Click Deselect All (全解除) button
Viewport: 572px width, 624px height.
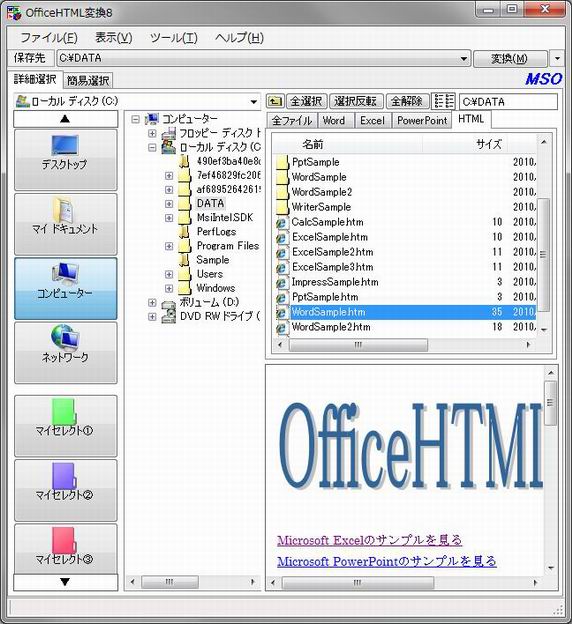tap(407, 101)
